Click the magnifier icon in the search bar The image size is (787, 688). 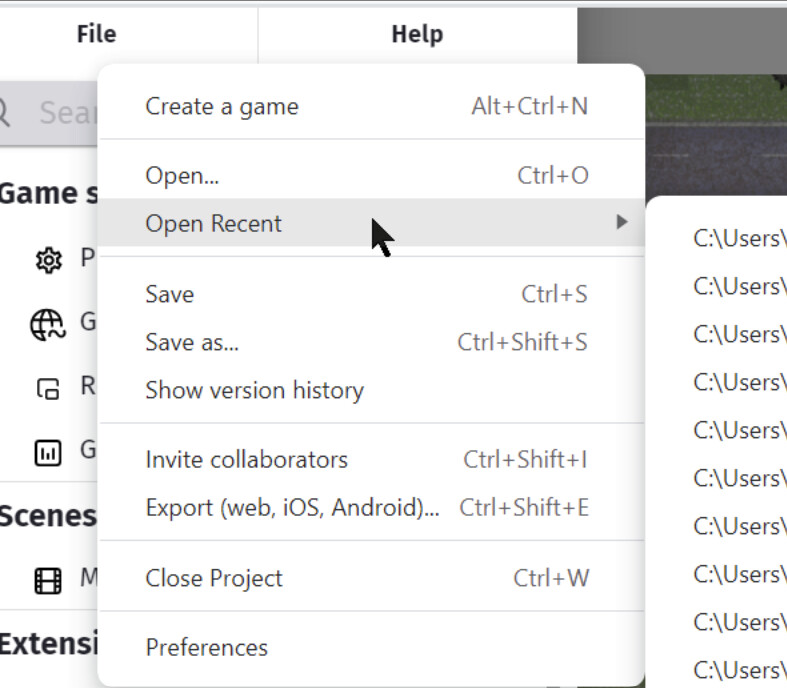5,112
